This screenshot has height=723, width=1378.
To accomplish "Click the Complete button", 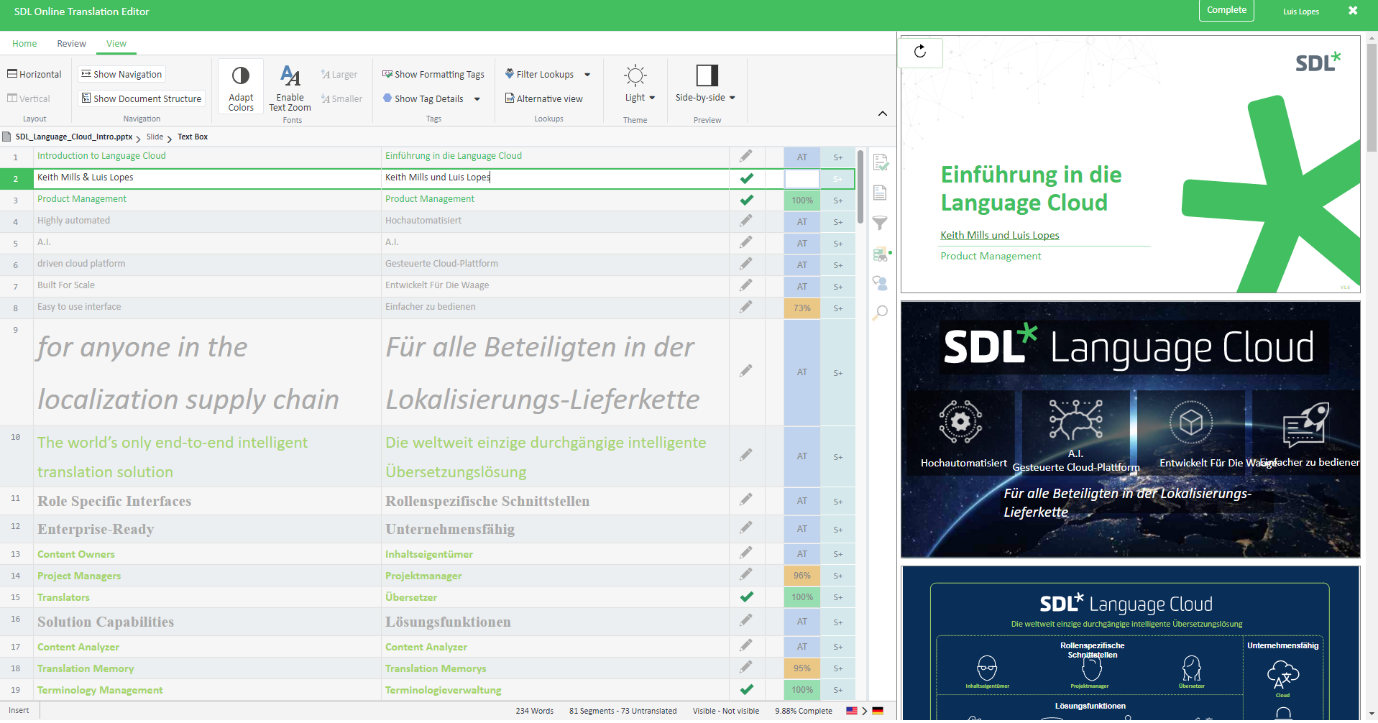I will point(1226,10).
